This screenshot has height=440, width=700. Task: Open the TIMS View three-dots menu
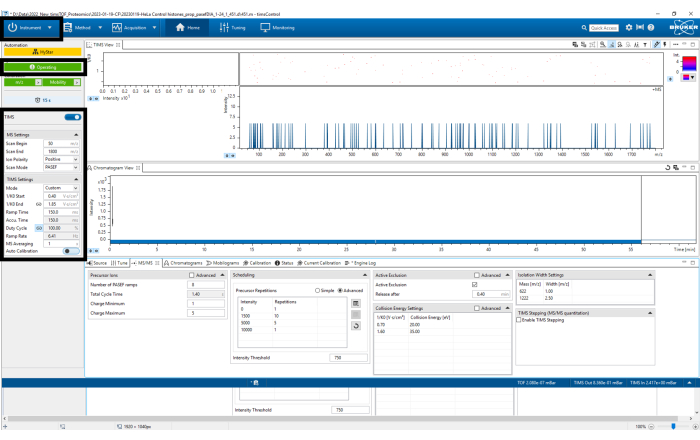coord(675,45)
